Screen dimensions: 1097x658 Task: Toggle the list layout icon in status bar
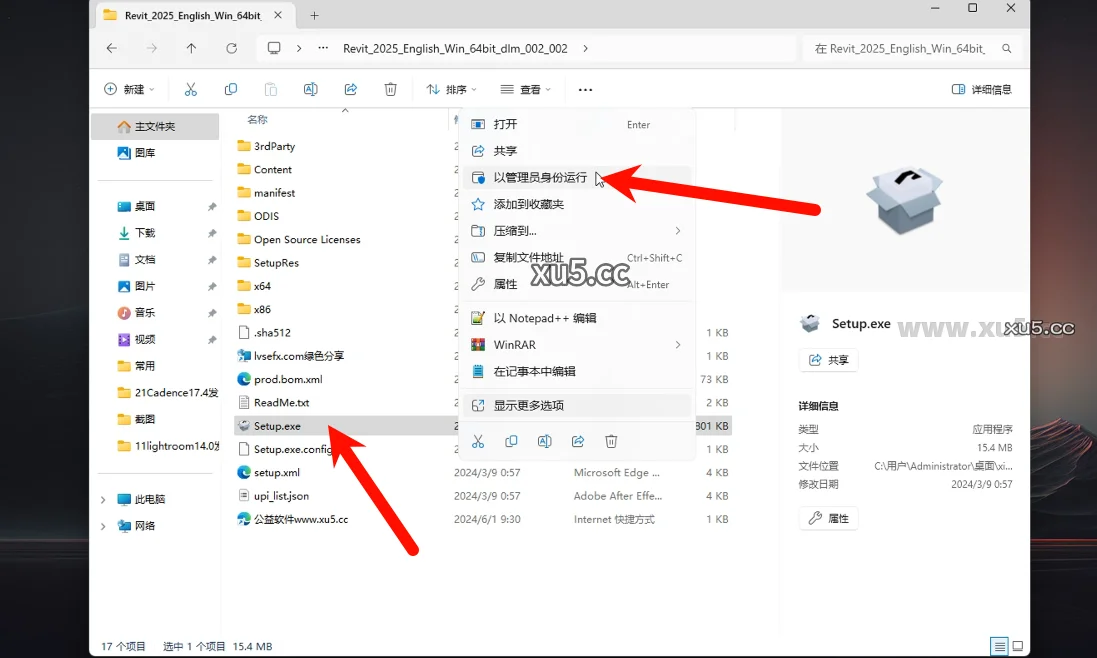998,646
